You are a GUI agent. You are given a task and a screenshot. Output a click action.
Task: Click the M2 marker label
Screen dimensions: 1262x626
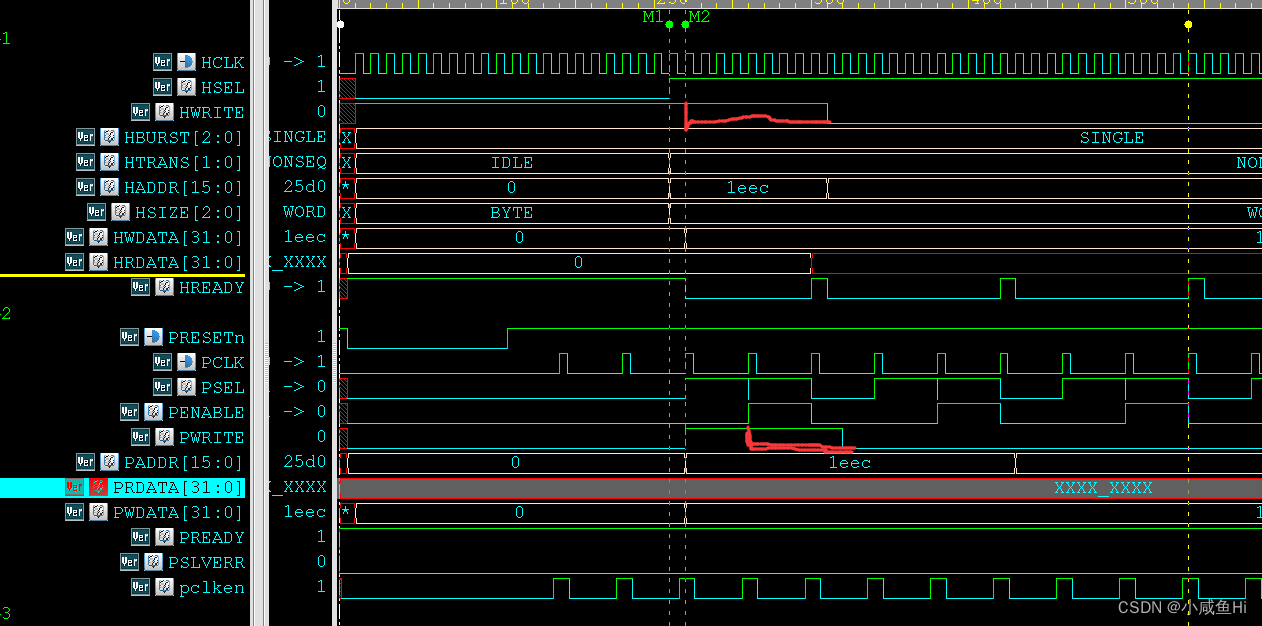click(698, 16)
